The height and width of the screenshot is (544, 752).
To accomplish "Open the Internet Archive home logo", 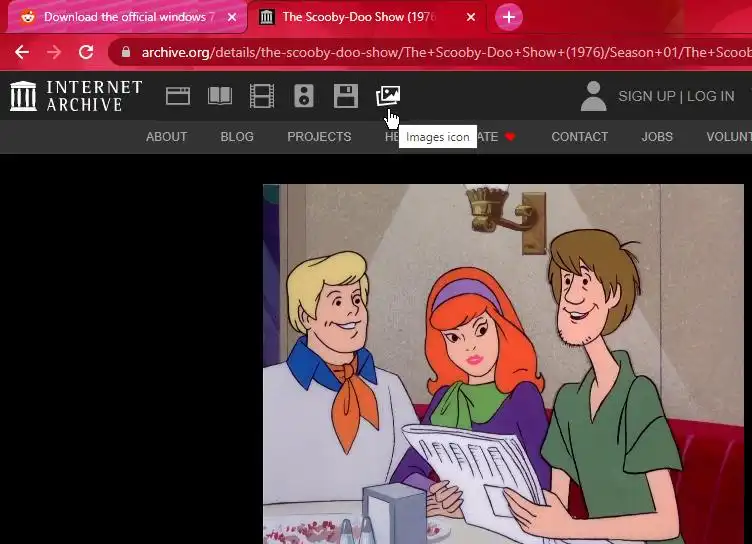I will [x=76, y=95].
